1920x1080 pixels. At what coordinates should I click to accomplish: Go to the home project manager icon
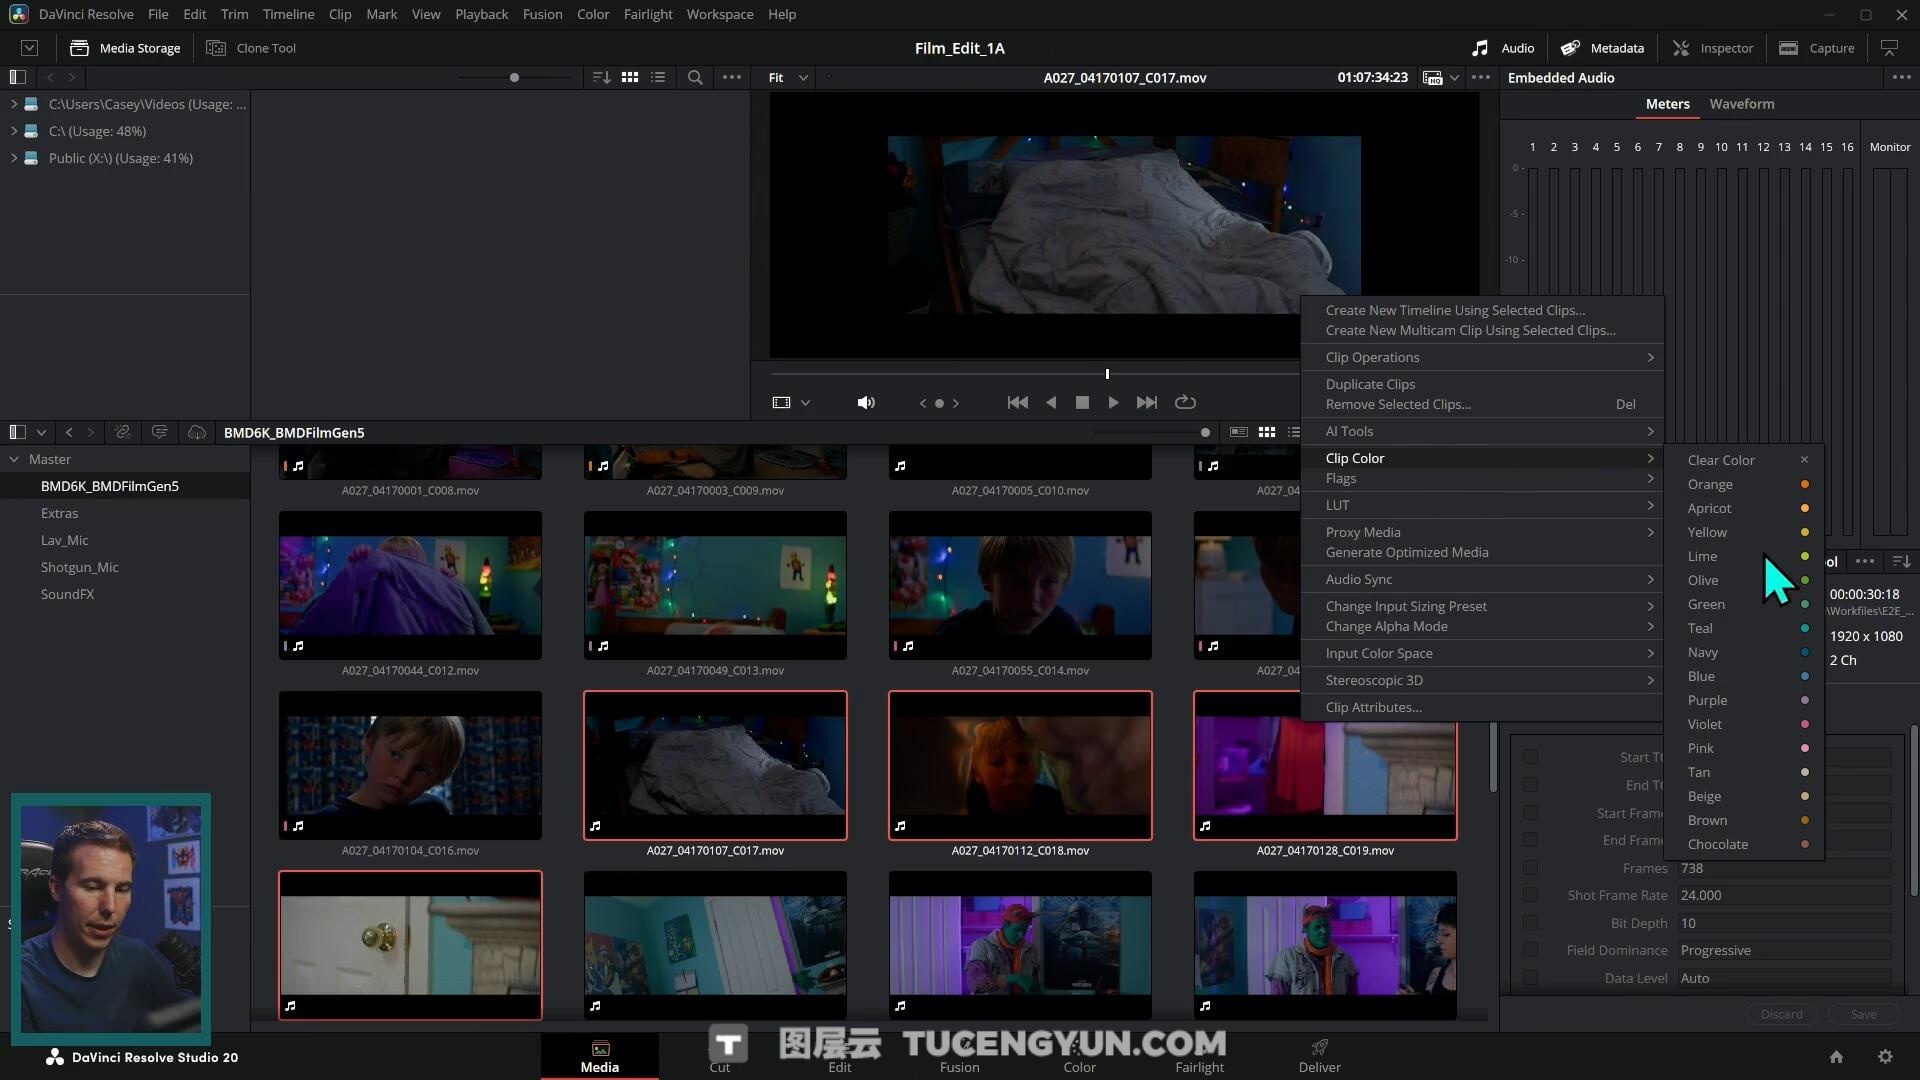[1836, 1057]
